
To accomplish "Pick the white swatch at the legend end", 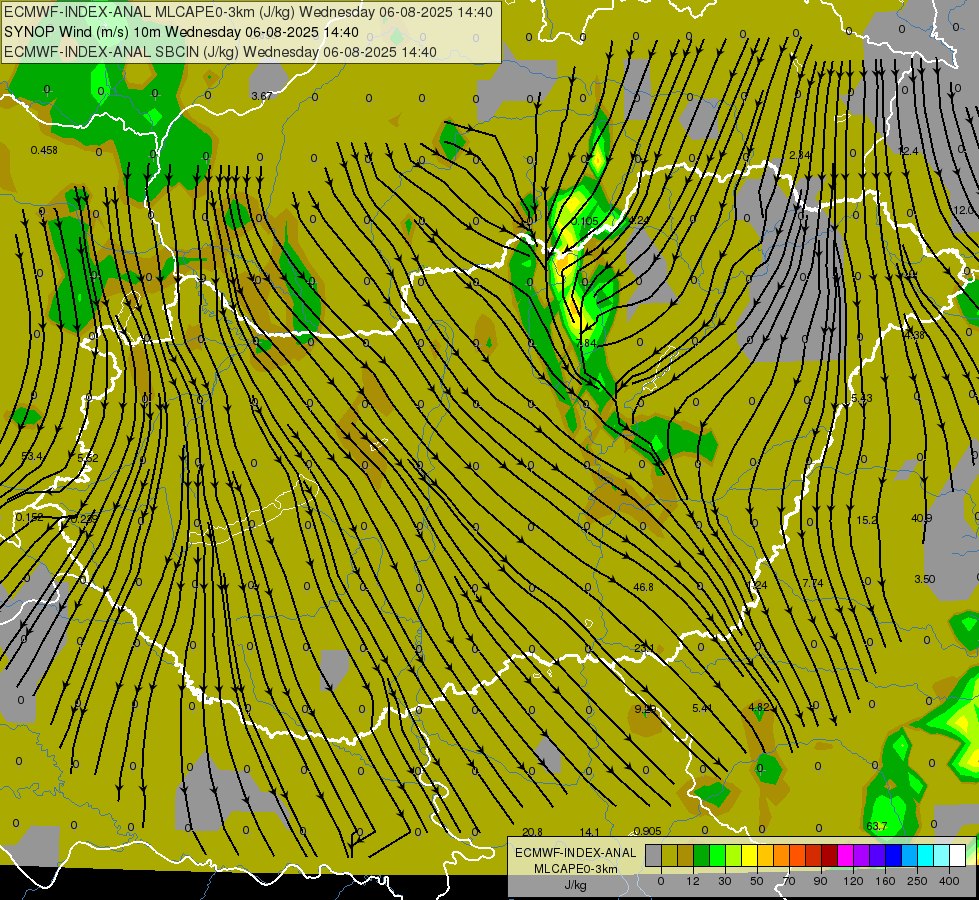I will click(x=957, y=855).
